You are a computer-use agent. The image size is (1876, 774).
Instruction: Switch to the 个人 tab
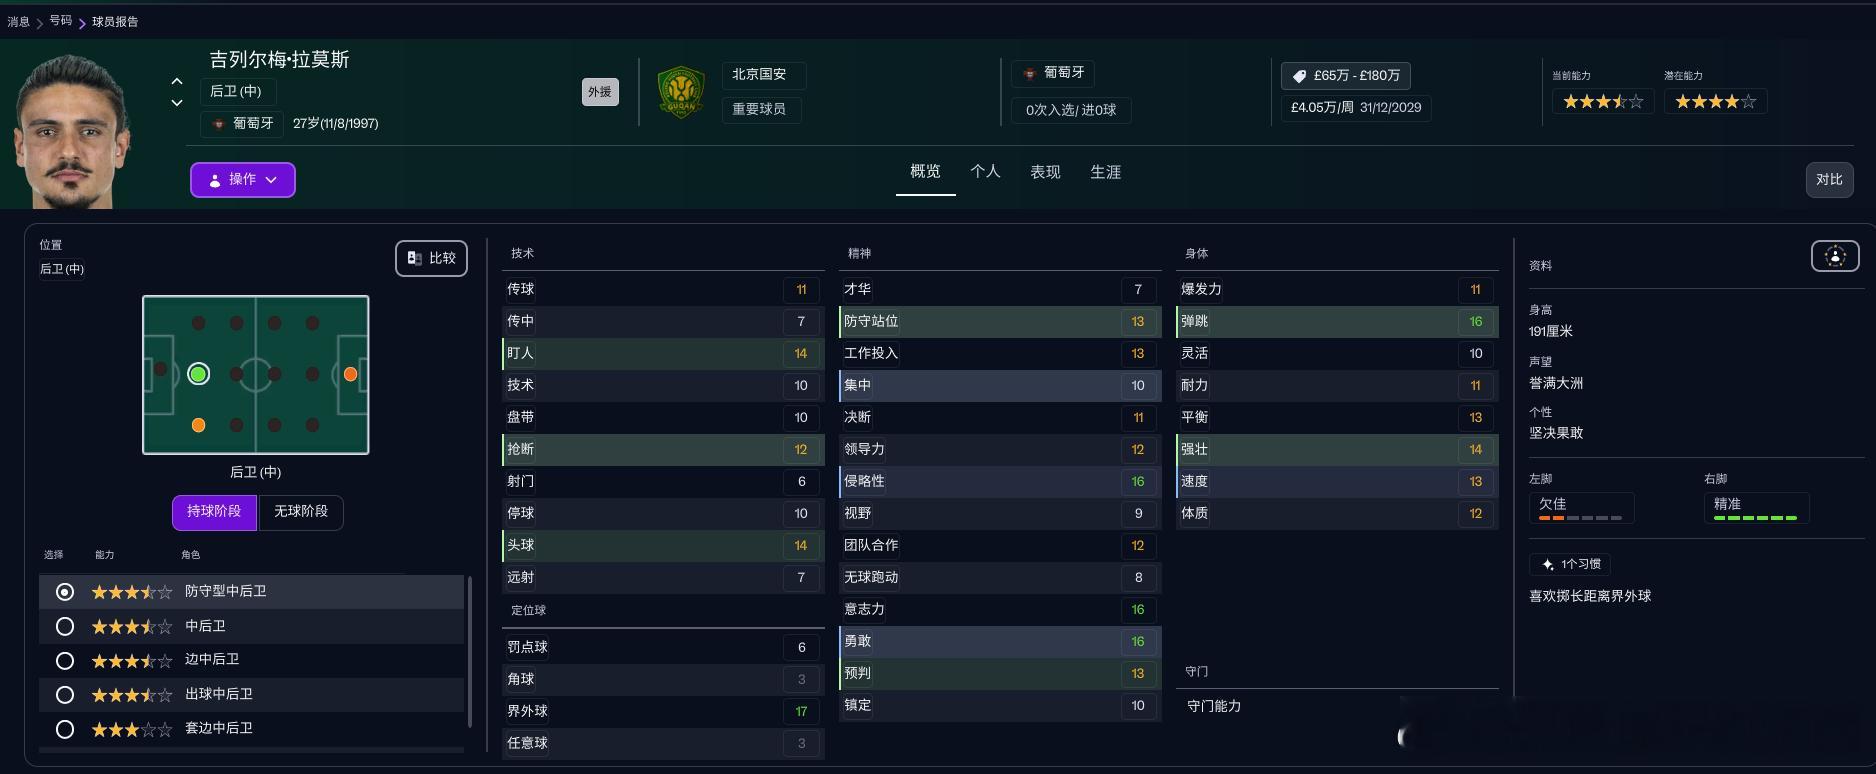point(985,172)
